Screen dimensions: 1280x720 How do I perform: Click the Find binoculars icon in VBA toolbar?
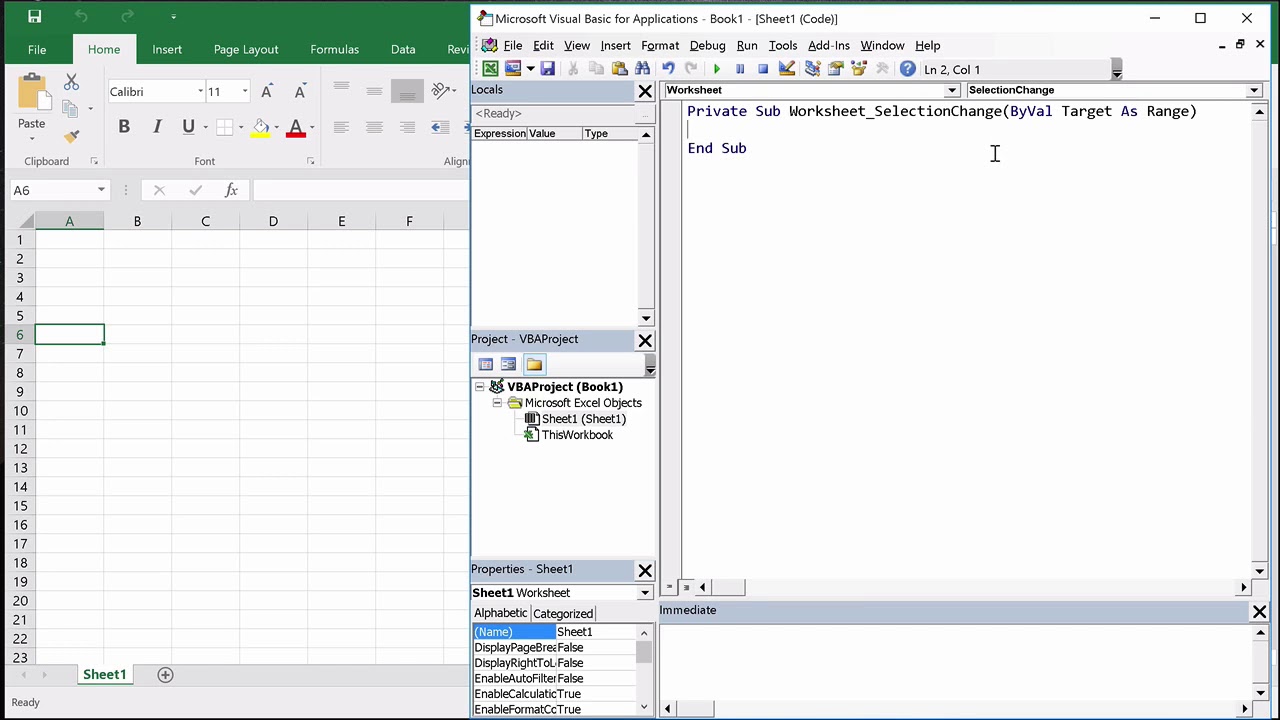pos(642,69)
